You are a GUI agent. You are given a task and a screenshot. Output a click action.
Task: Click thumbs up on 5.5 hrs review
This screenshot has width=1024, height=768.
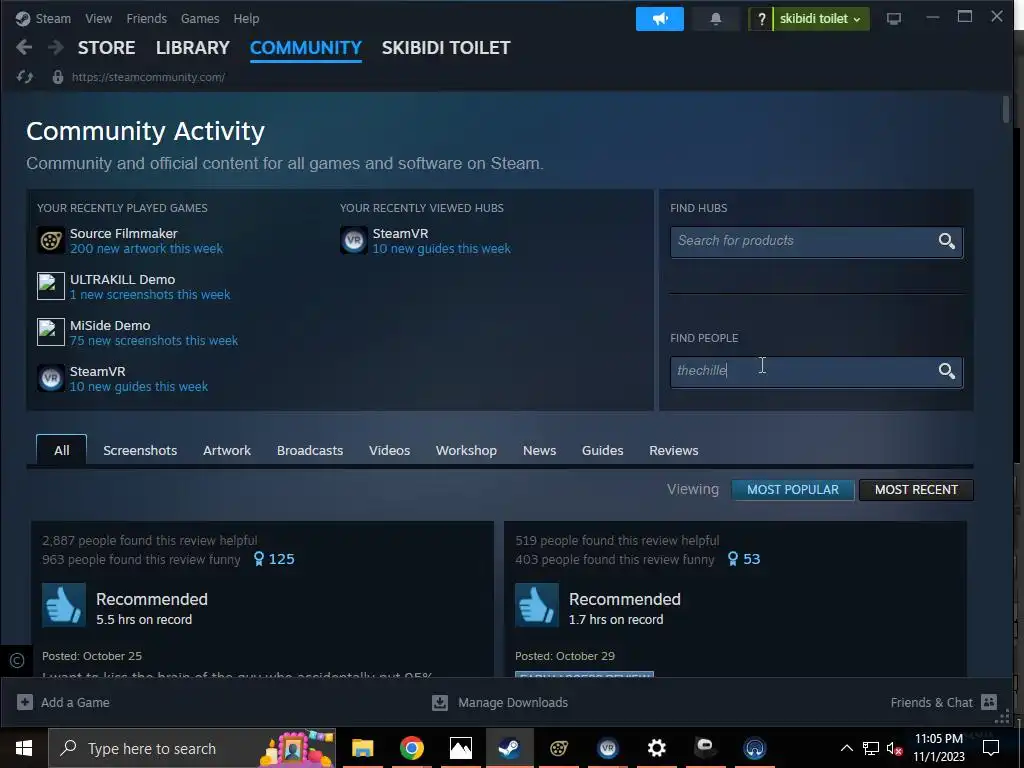pos(64,605)
